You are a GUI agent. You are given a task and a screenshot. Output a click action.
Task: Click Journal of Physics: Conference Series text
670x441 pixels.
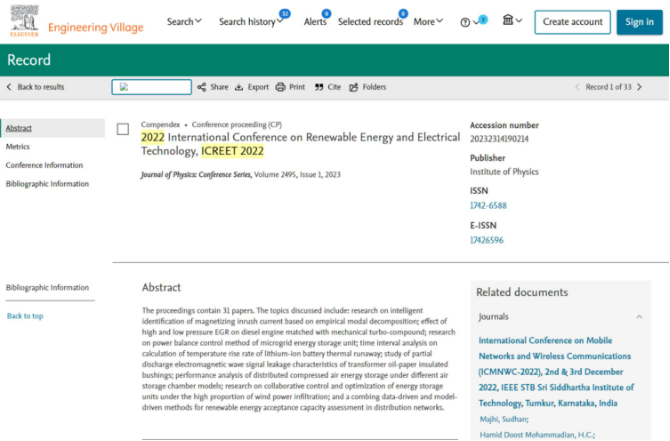tap(196, 175)
